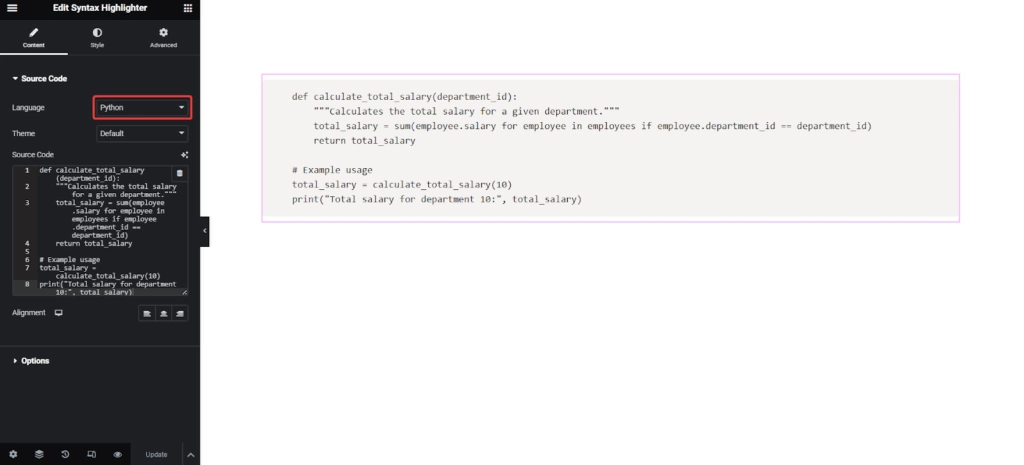
Task: Click the '# Example usage' line in editor
Action: [x=69, y=259]
